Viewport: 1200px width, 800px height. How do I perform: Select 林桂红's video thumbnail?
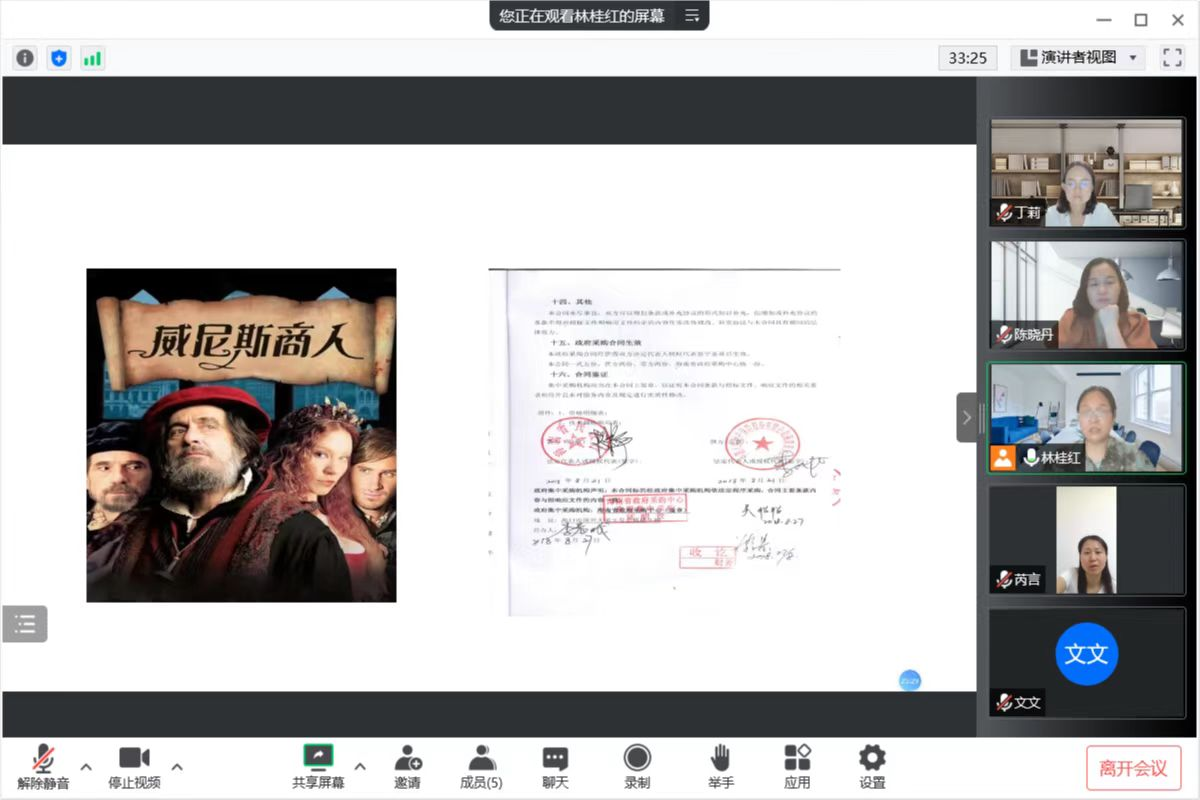coord(1086,417)
